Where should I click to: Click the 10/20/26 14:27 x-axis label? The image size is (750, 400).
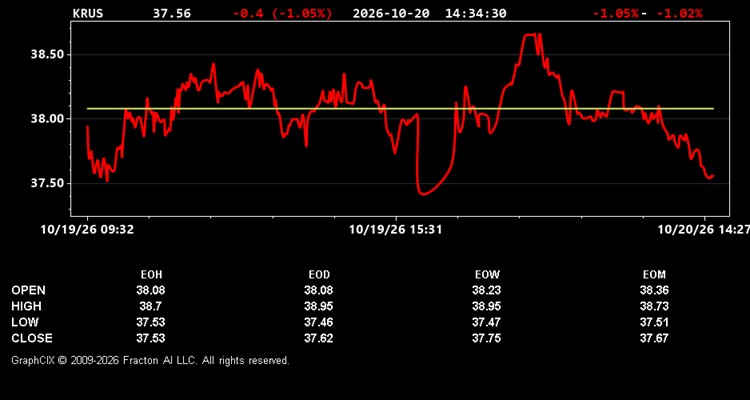click(x=704, y=230)
